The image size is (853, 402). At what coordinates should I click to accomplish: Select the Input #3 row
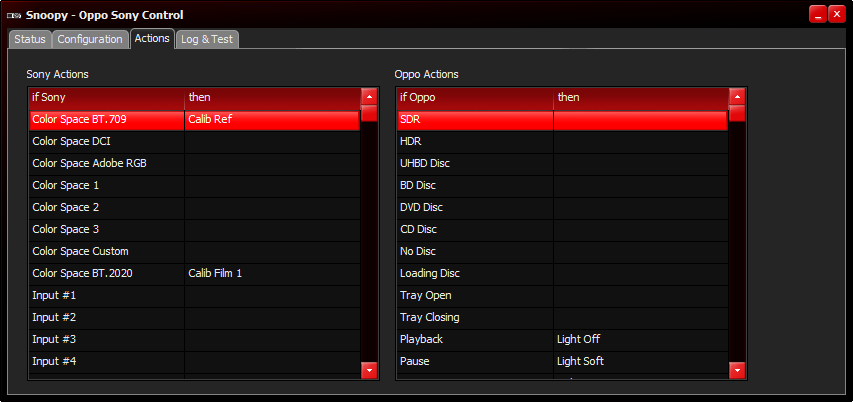point(194,339)
